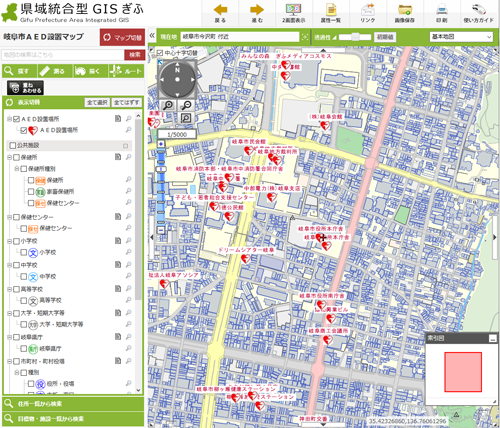Image resolution: width=500 pixels, height=428 pixels.
Task: Click the 画像保存 save image icon
Action: click(x=405, y=10)
